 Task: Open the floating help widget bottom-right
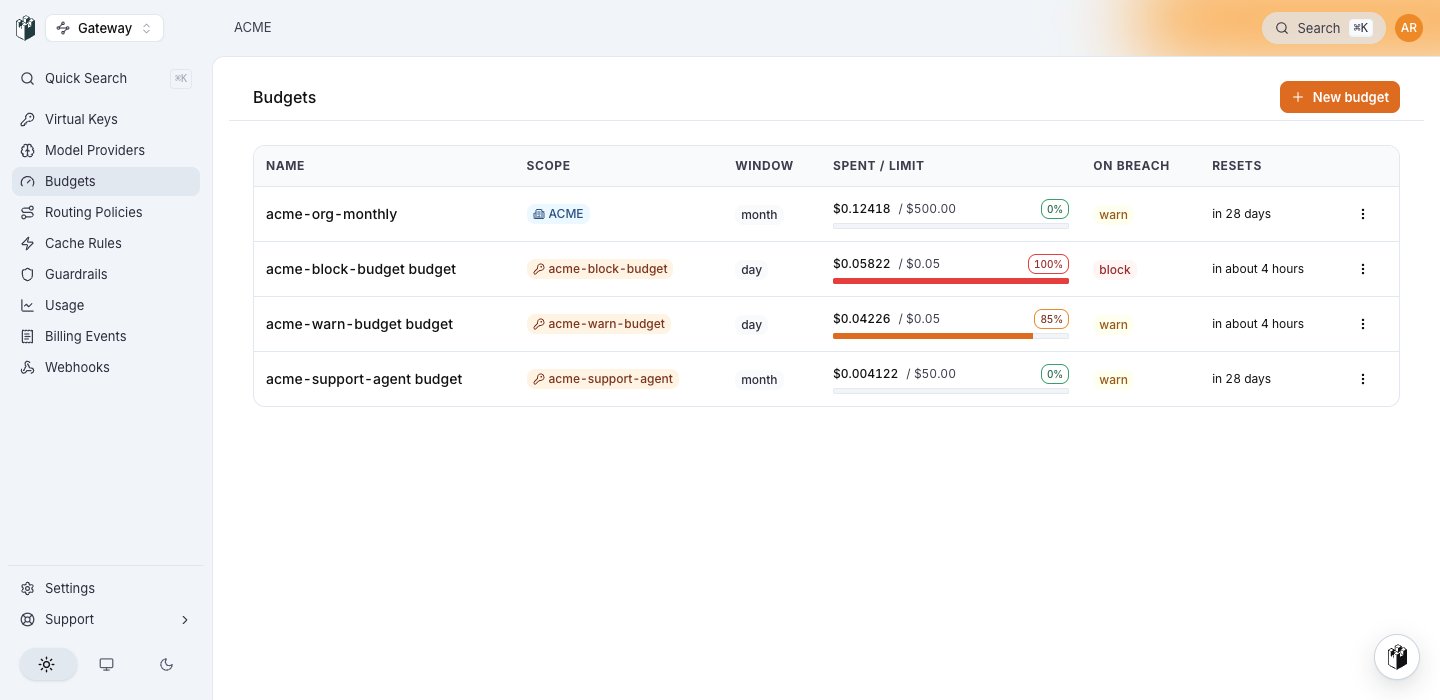1397,657
